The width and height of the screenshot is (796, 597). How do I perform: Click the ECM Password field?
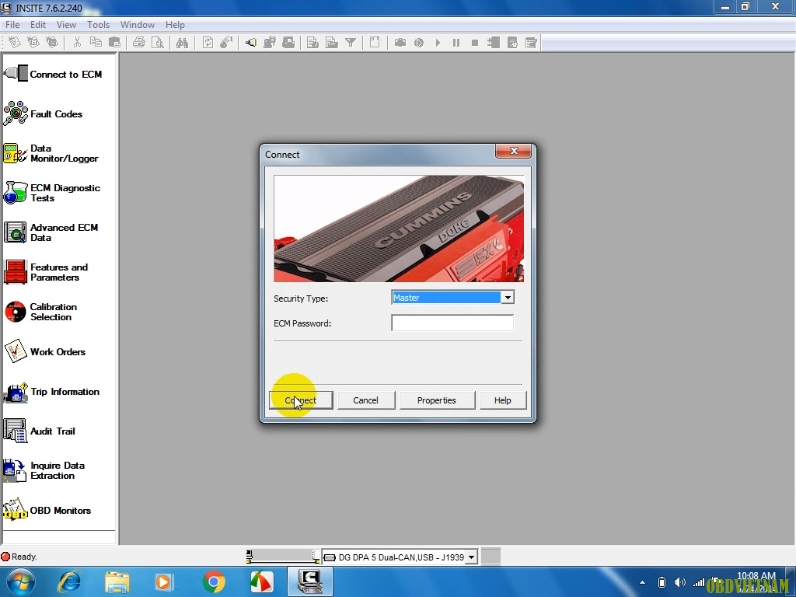(452, 322)
